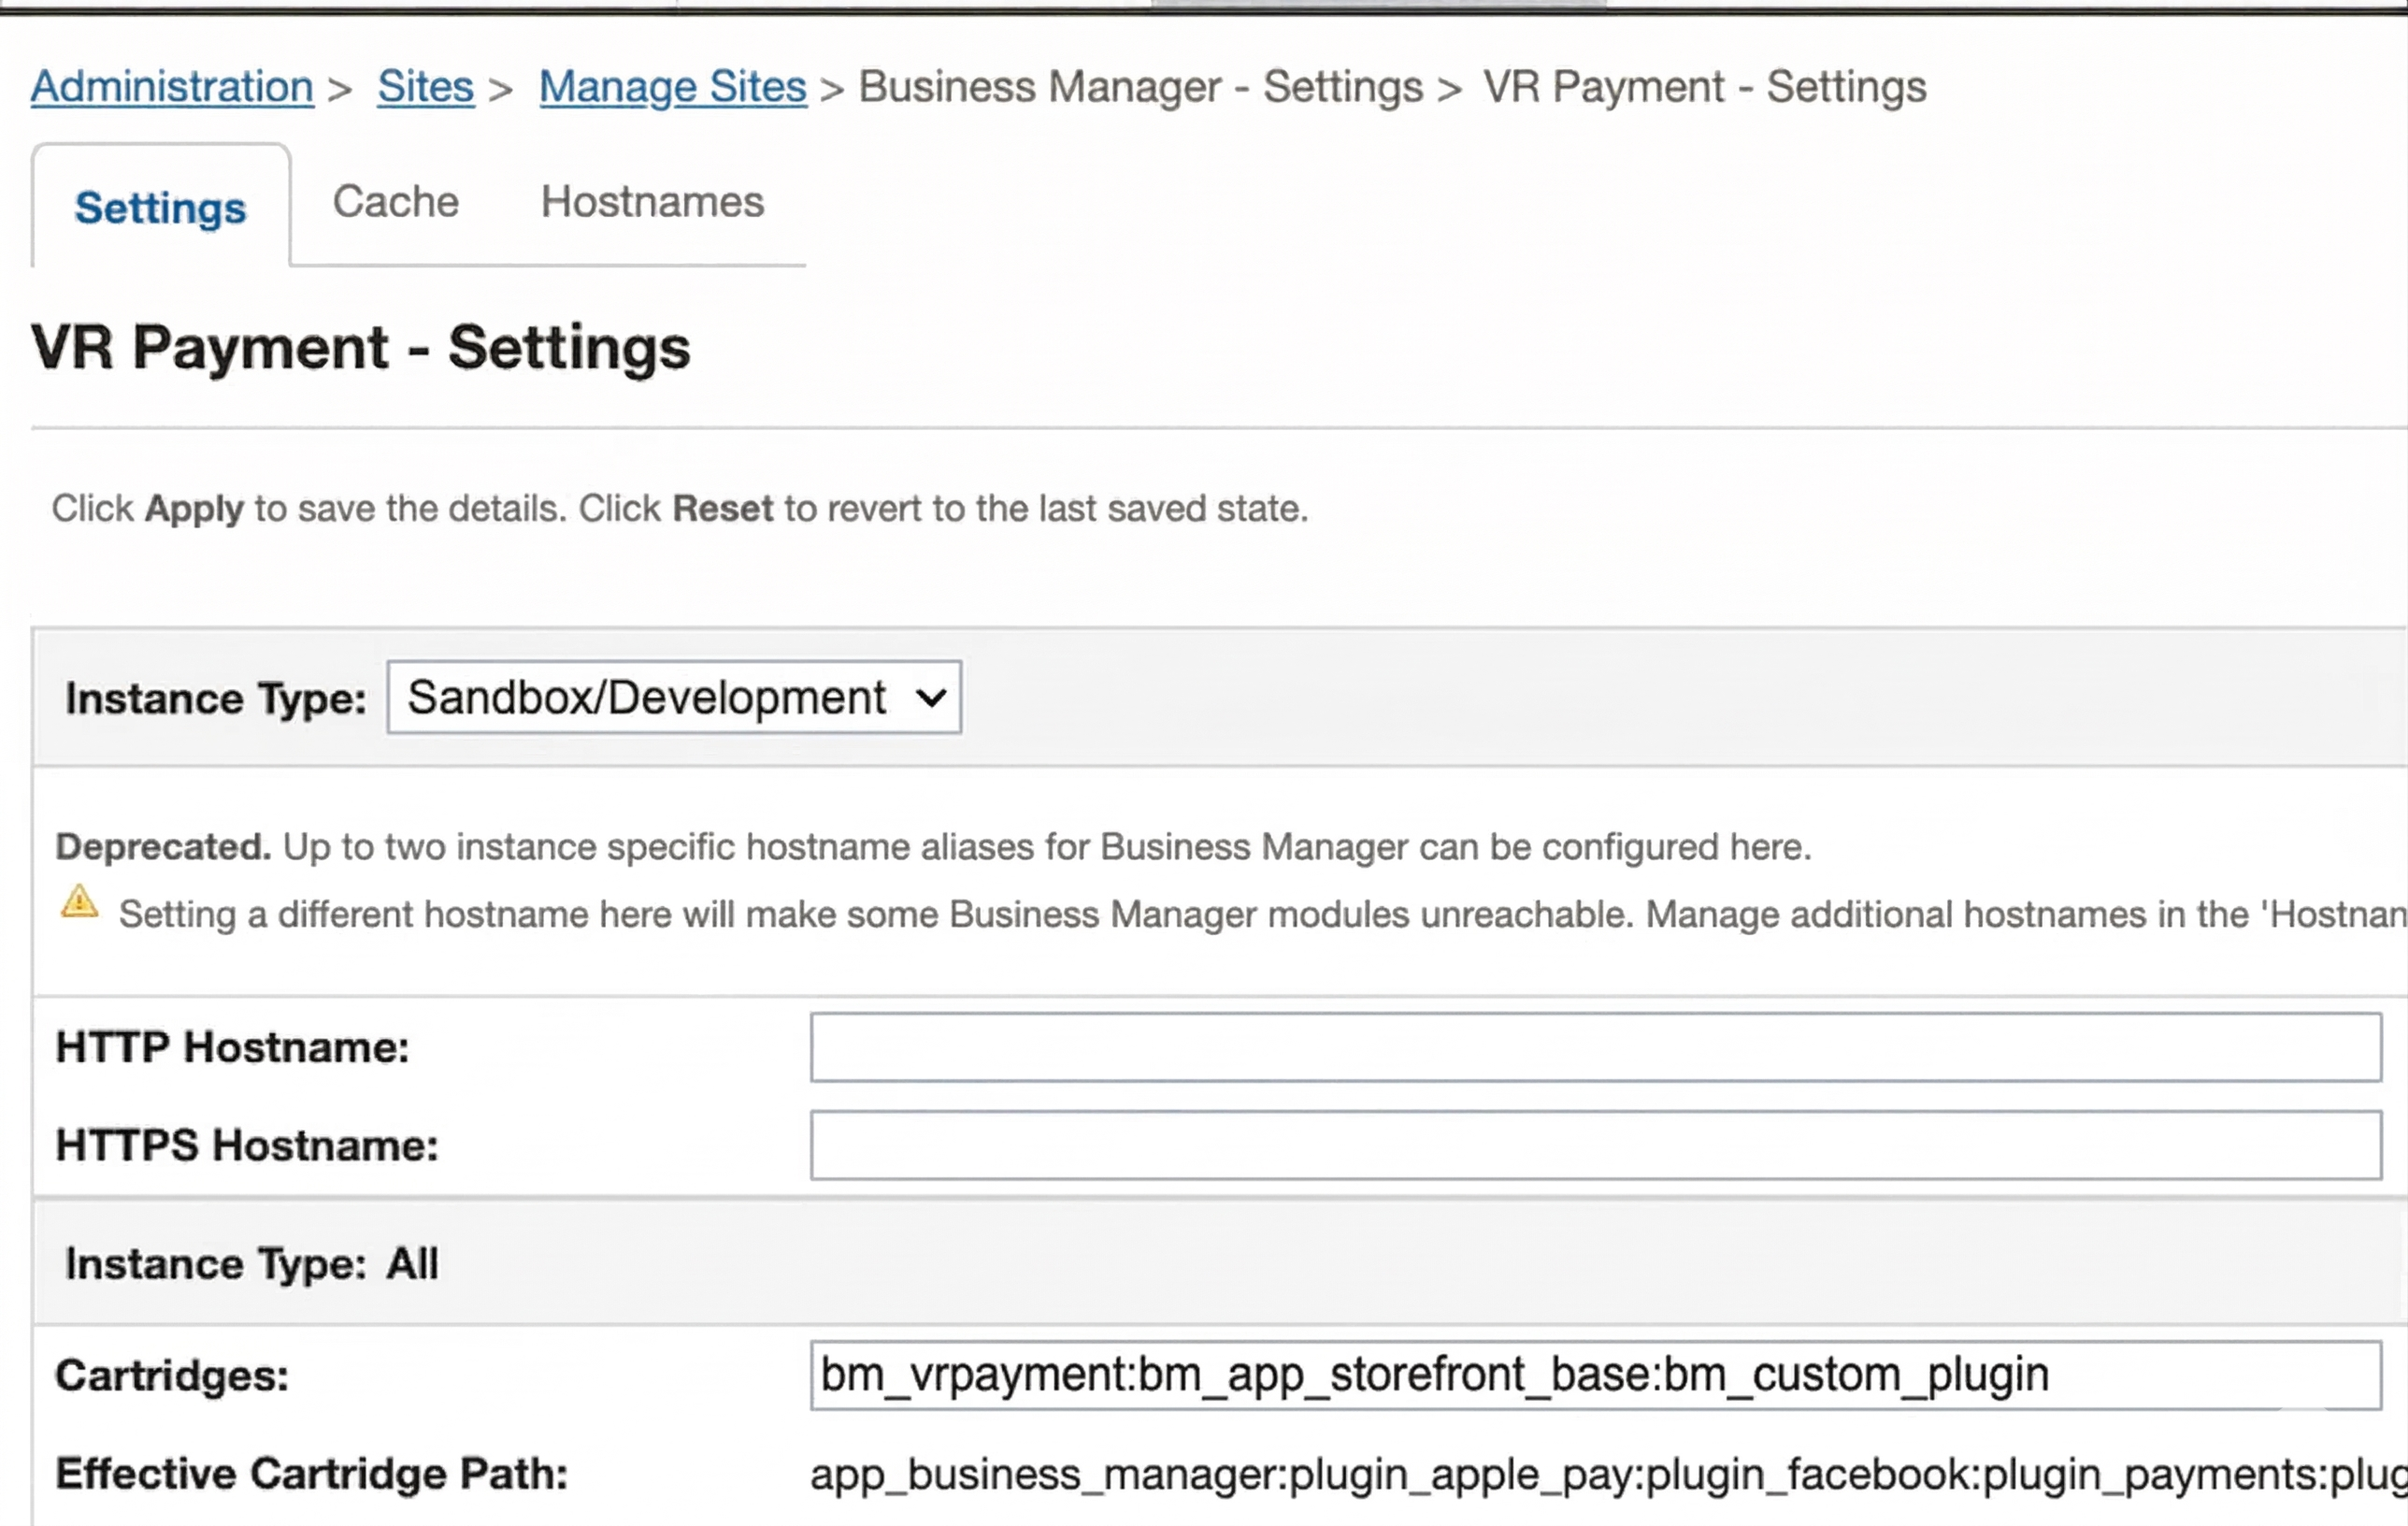This screenshot has width=2408, height=1526.
Task: Go to Manage Sites breadcrumb link
Action: (x=672, y=87)
